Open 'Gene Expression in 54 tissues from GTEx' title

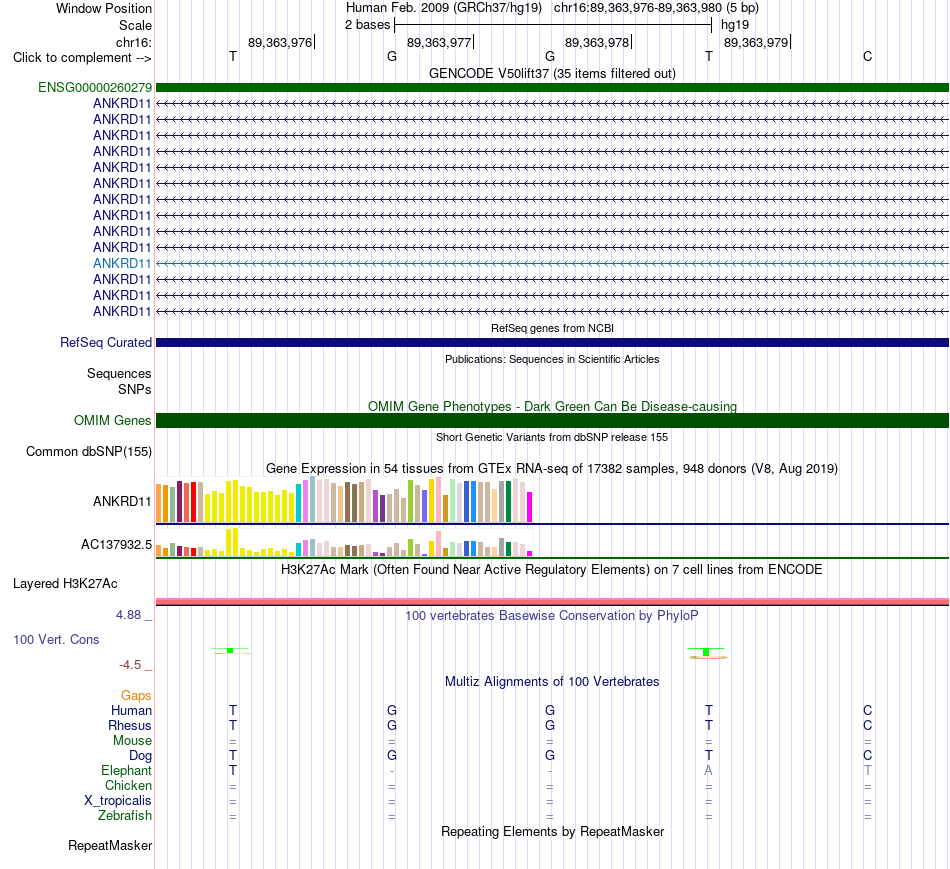(552, 468)
